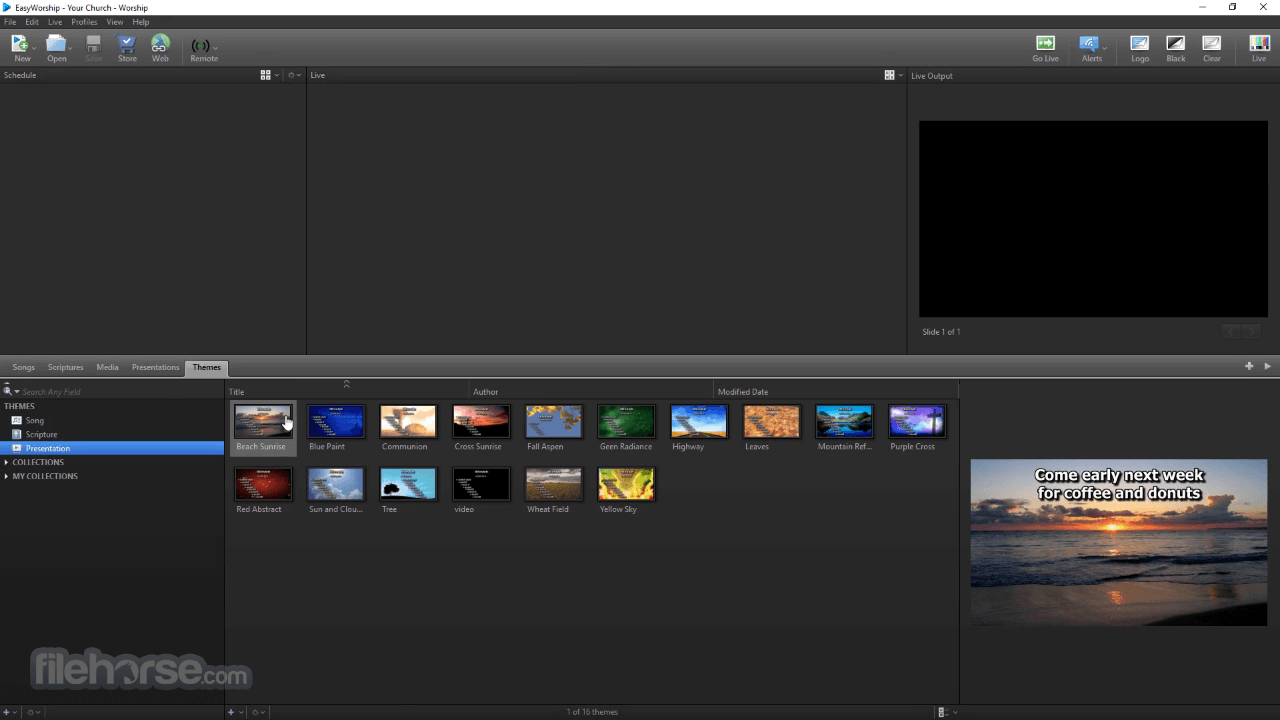Select the Blue Paint theme thumbnail
The height and width of the screenshot is (720, 1280).
[336, 421]
